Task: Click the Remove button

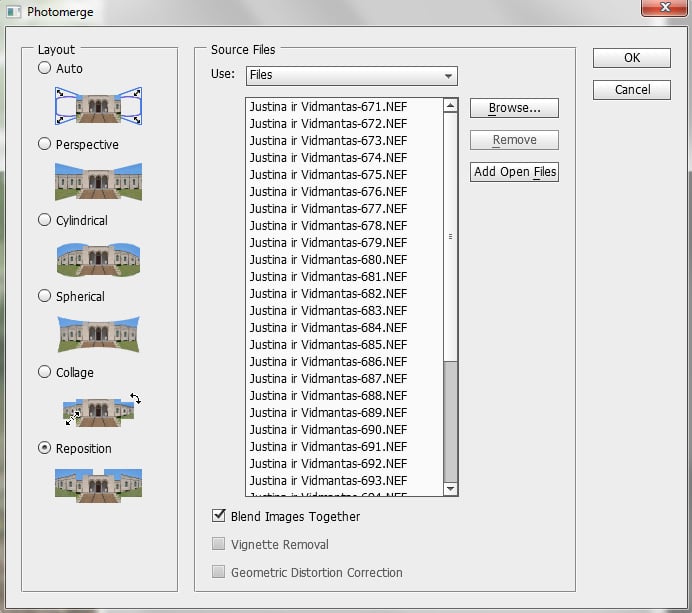Action: 514,140
